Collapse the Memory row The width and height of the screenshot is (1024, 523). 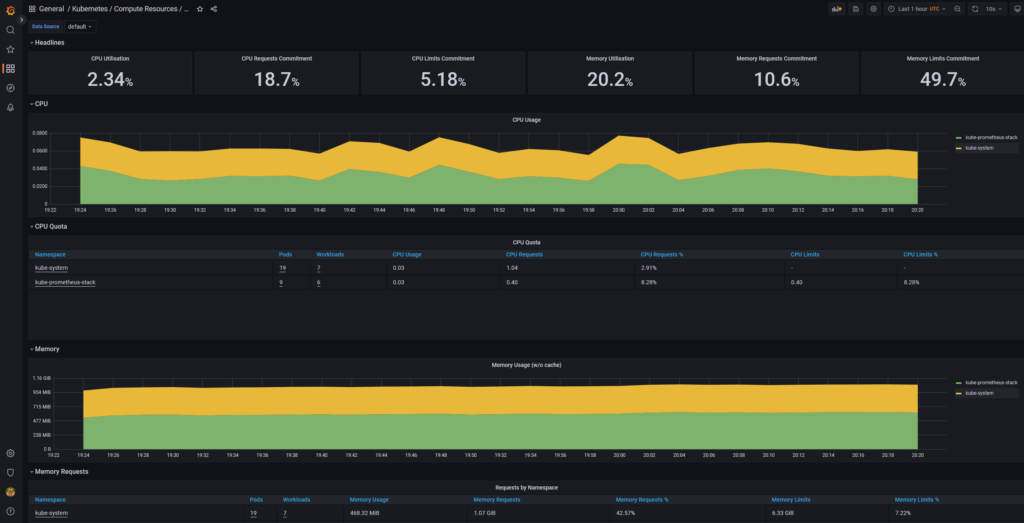(44, 349)
